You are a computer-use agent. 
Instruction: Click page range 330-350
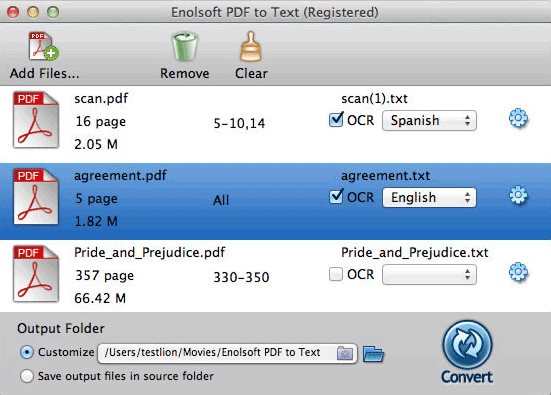tap(241, 277)
